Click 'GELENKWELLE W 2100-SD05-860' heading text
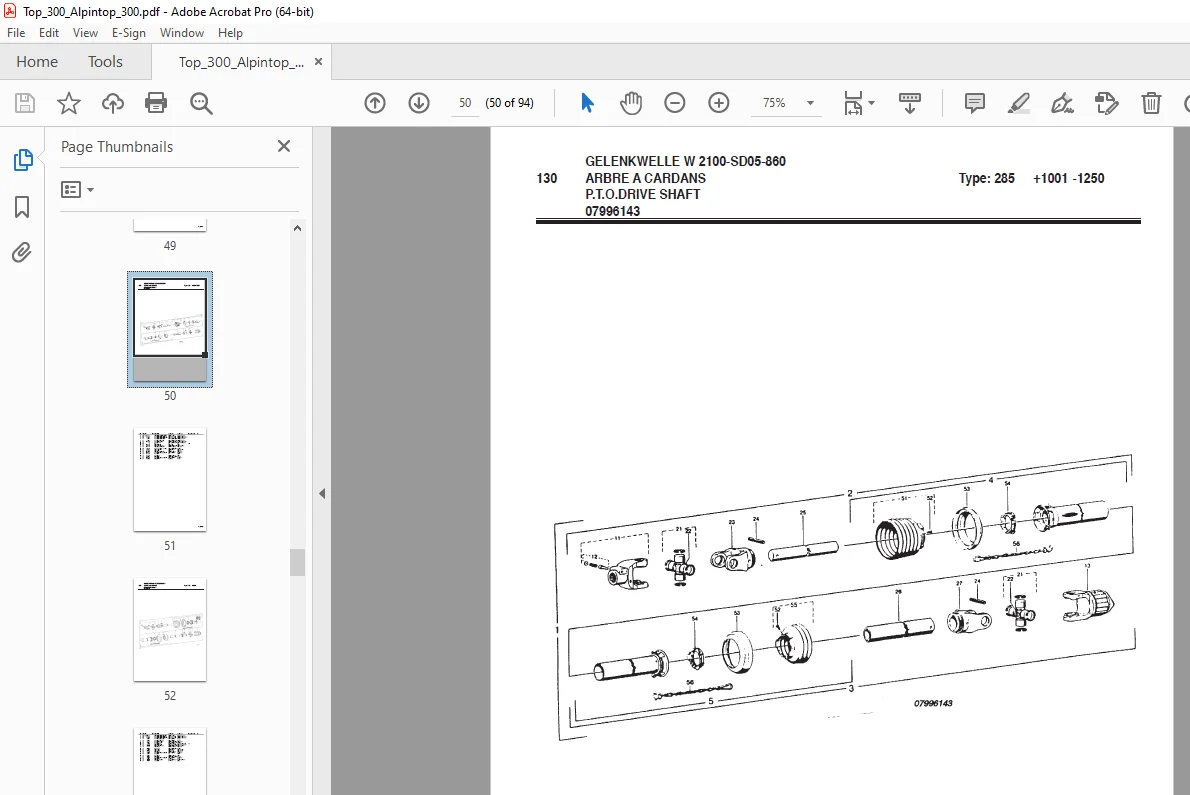The image size is (1190, 795). click(x=685, y=161)
